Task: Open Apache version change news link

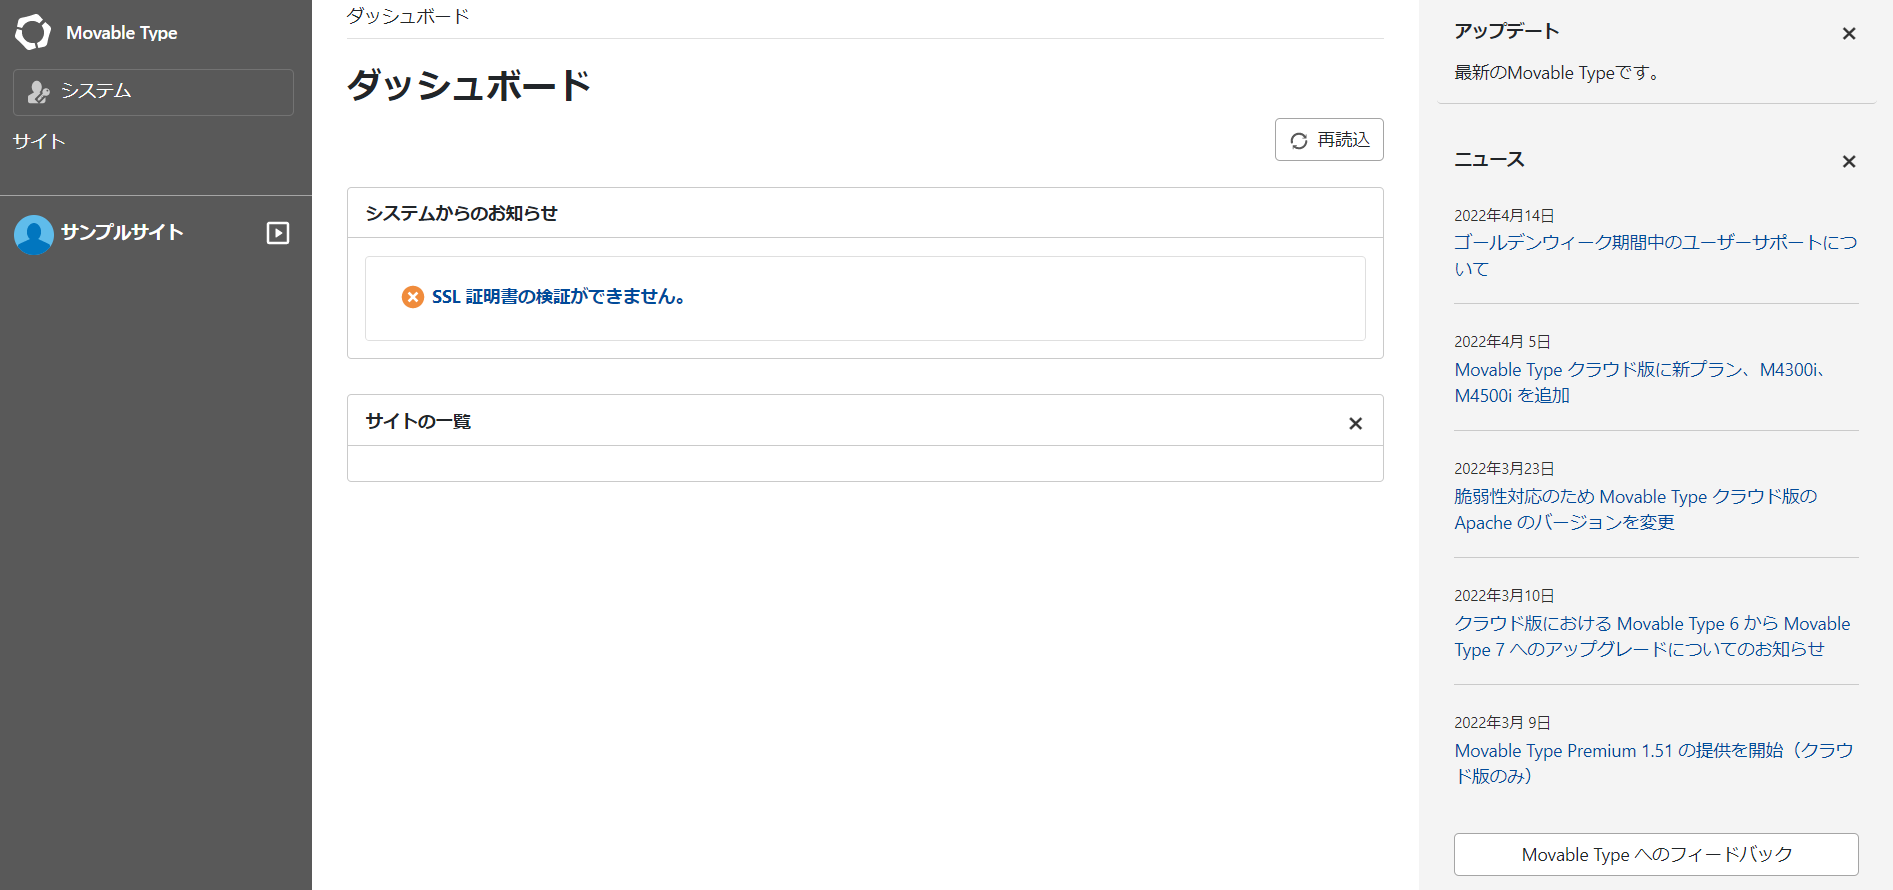Action: [1635, 510]
